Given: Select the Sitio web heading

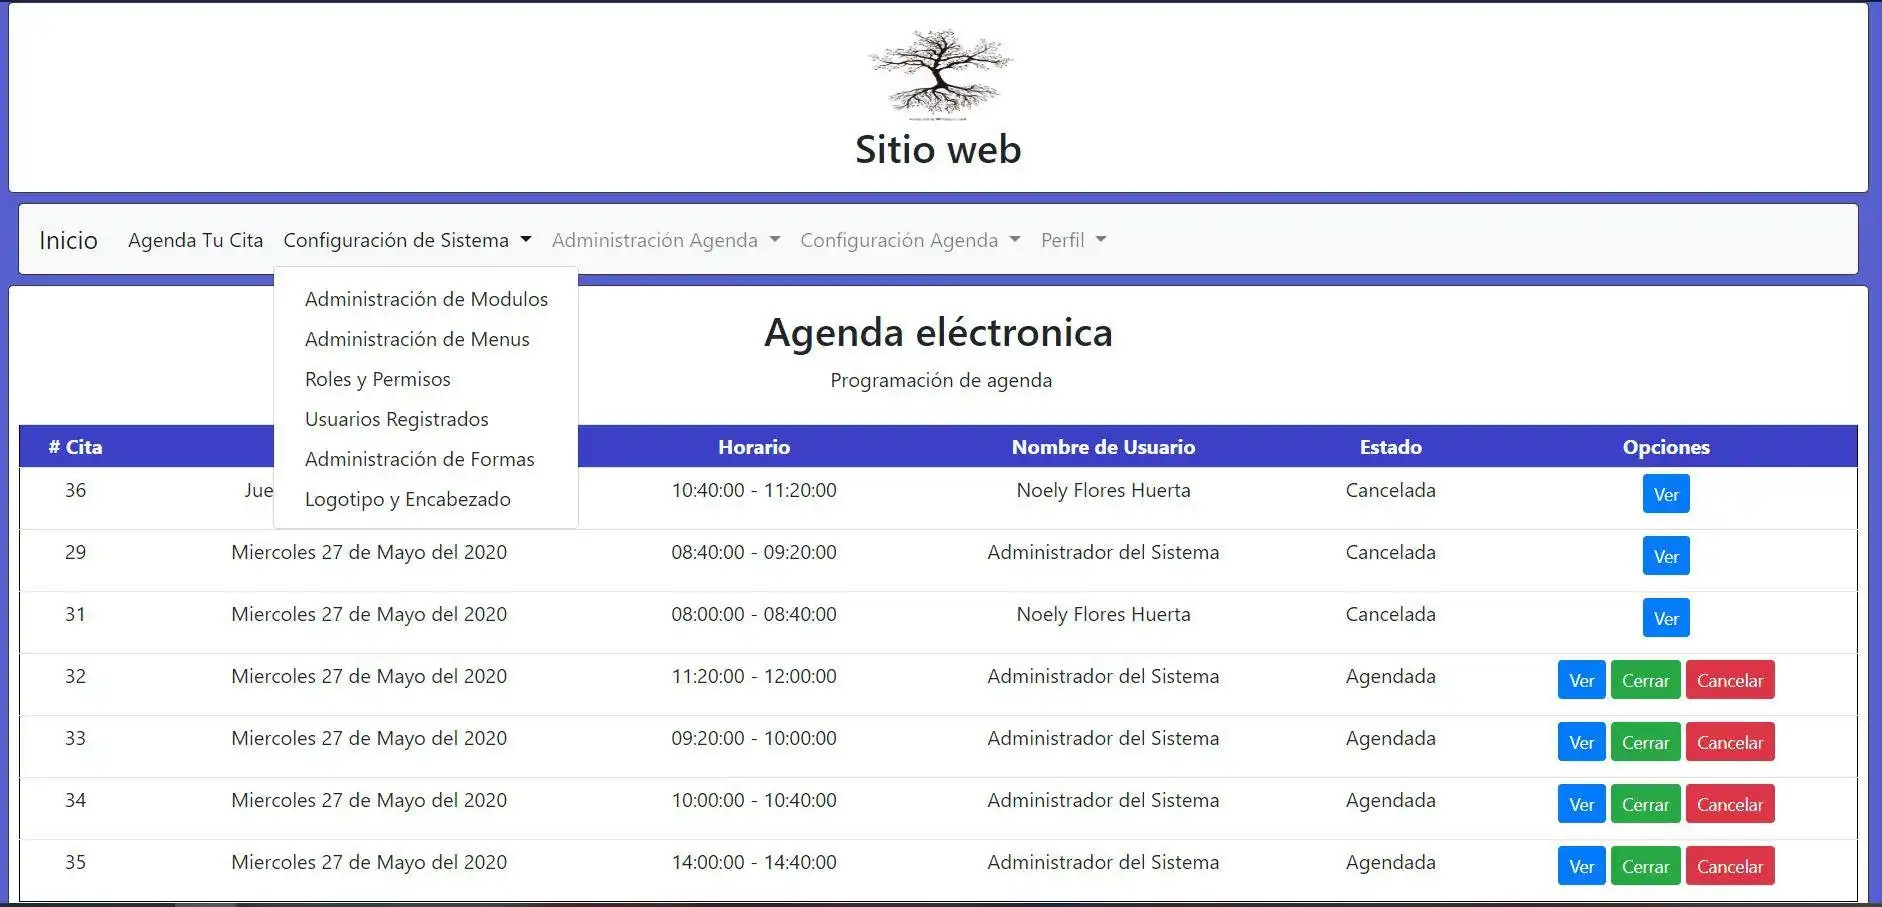Looking at the screenshot, I should tap(938, 149).
